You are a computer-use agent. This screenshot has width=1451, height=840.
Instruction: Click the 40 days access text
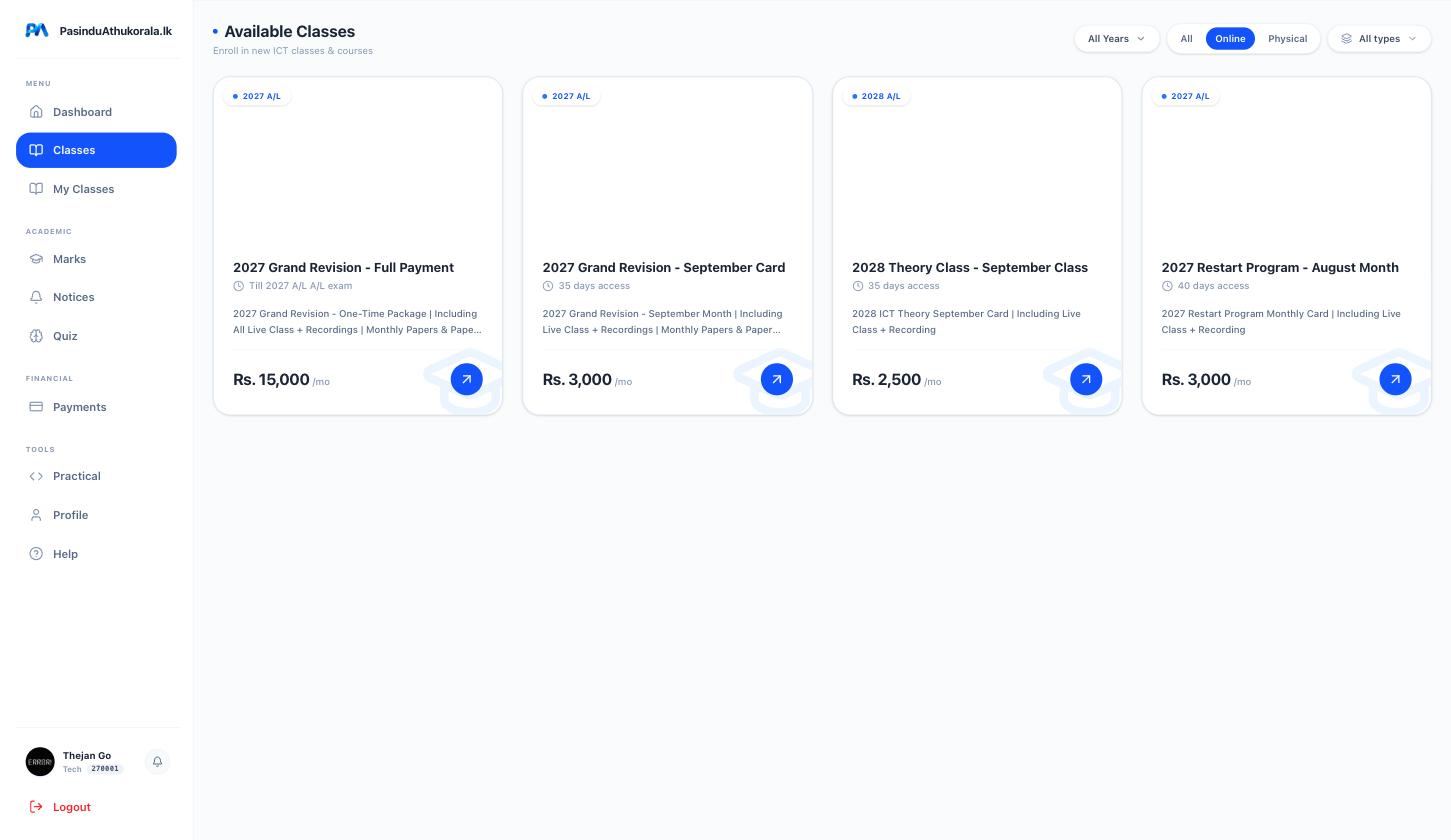tap(1213, 286)
